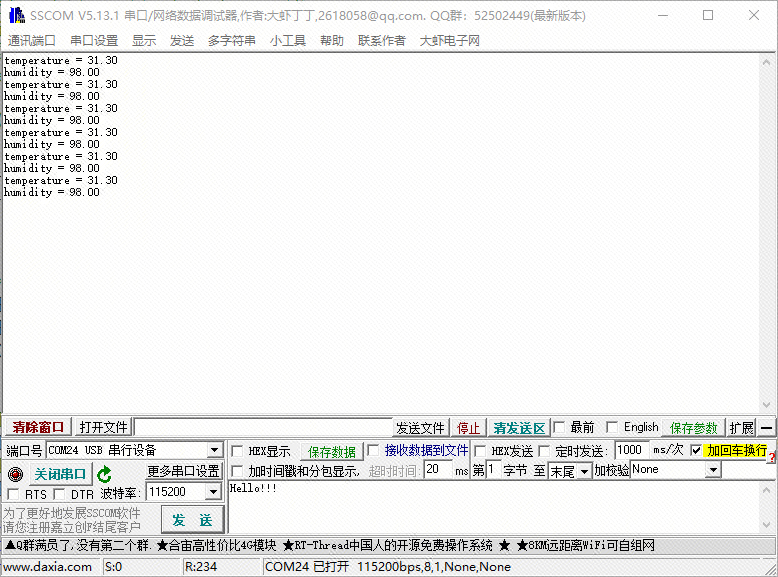The height and width of the screenshot is (577, 778).
Task: Toggle the English language checkbox
Action: [x=612, y=427]
